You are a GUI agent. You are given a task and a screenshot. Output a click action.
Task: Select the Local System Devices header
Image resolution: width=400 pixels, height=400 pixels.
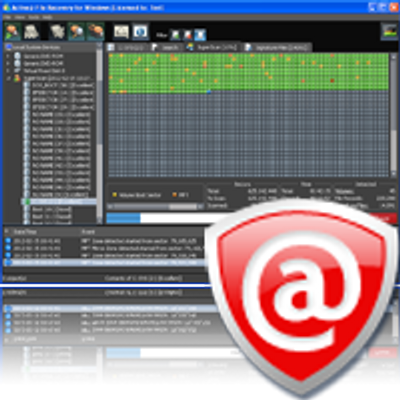click(x=50, y=47)
